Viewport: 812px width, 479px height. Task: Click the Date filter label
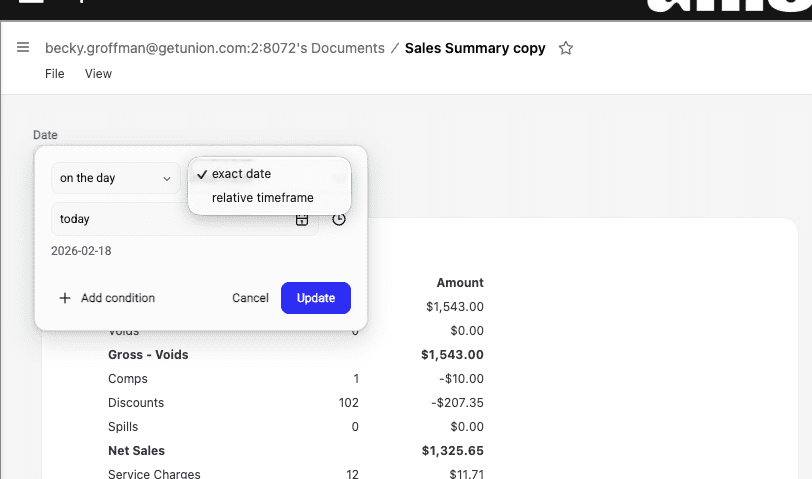click(x=45, y=135)
